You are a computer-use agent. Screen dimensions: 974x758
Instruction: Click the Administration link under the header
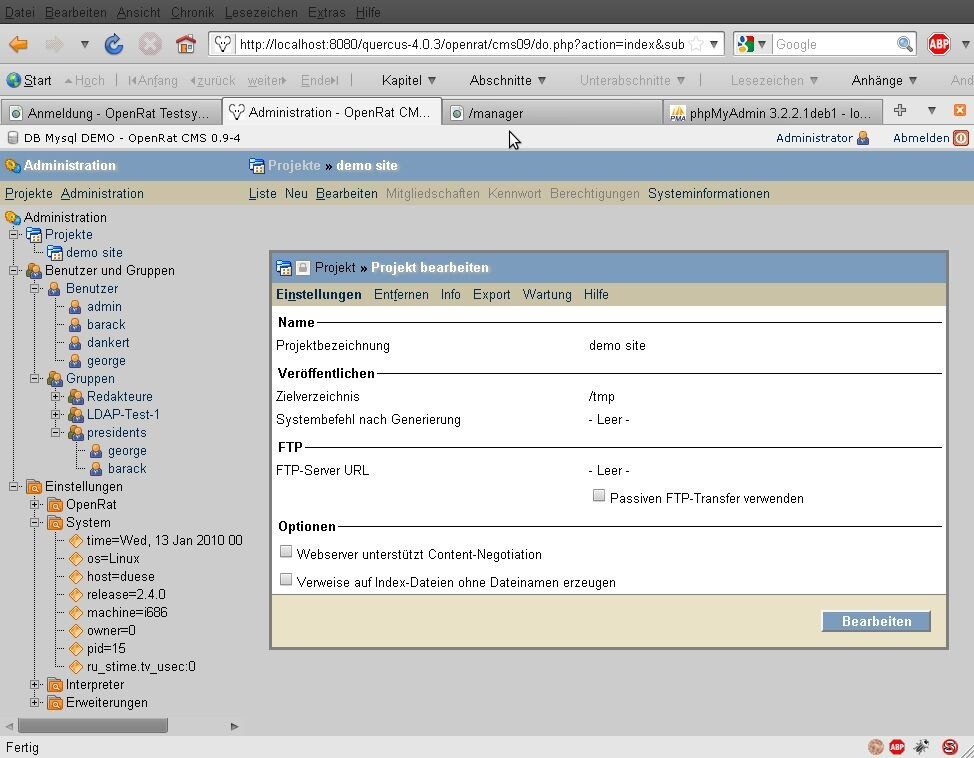pyautogui.click(x=102, y=194)
